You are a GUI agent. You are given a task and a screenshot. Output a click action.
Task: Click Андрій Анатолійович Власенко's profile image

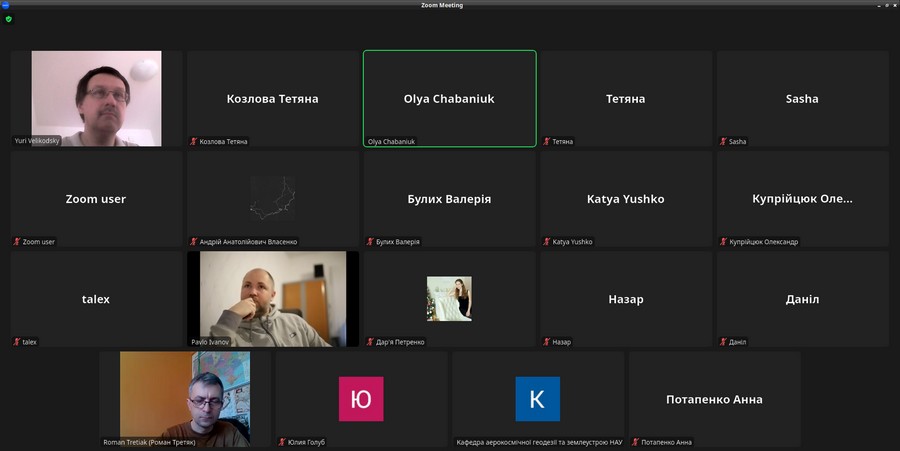[272, 197]
